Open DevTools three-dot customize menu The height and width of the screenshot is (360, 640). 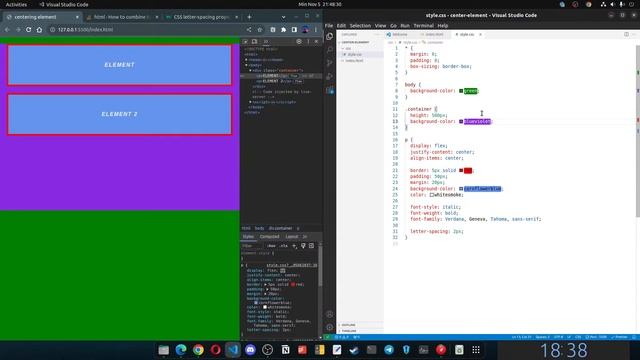[308, 42]
